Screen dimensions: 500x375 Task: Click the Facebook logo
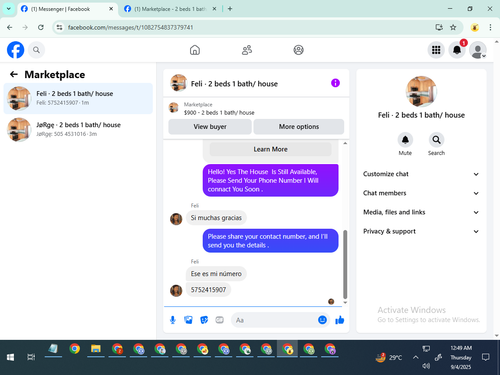tap(15, 50)
